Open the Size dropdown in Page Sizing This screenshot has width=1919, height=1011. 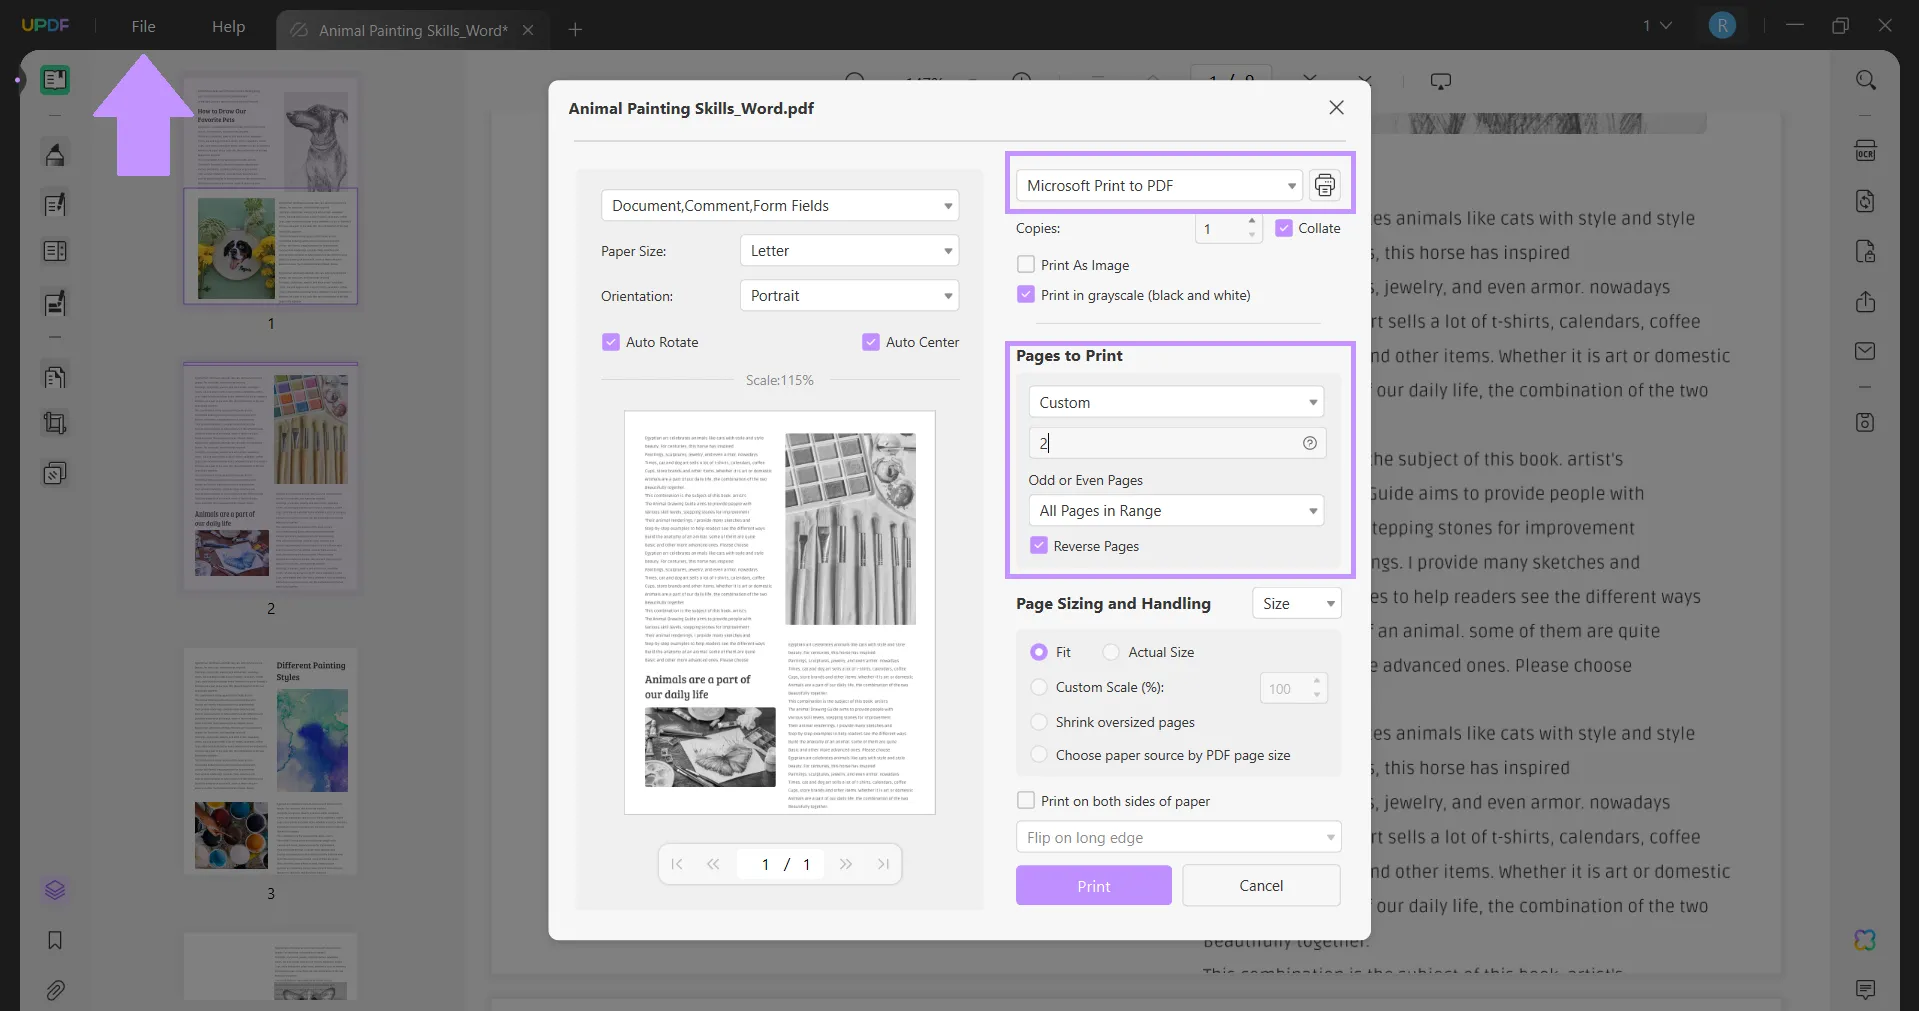[x=1297, y=603]
